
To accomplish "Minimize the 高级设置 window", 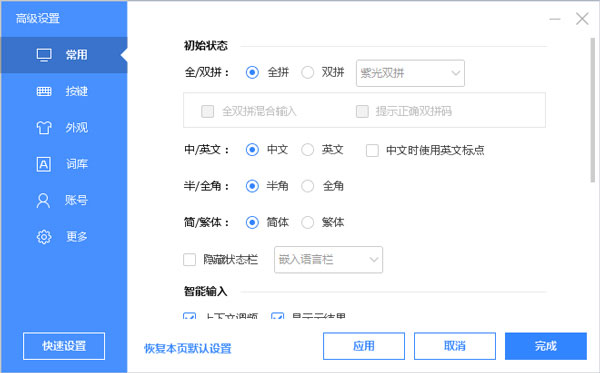I will click(555, 19).
